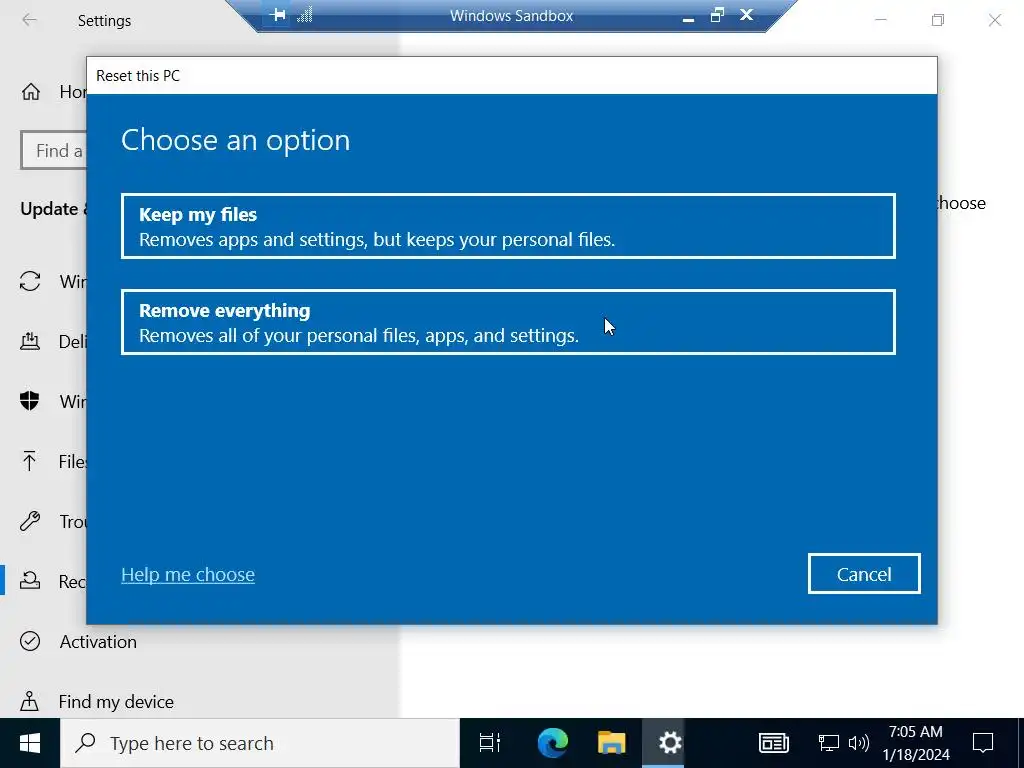Open the Windows Security shield icon

point(29,400)
